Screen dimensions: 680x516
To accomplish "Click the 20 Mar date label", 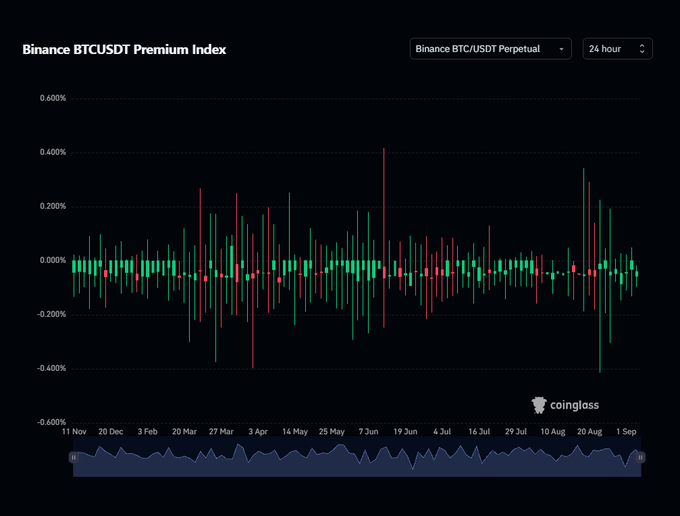I will (184, 431).
